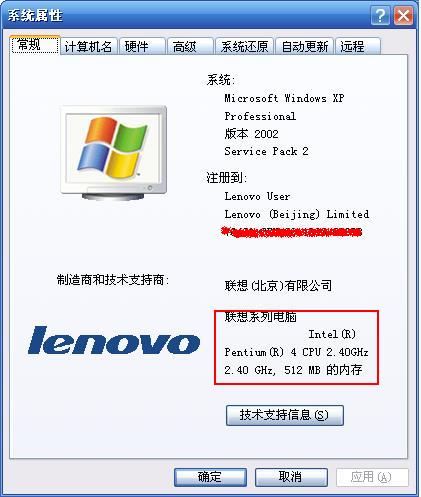Image resolution: width=421 pixels, height=497 pixels.
Task: Go to the 系统还原 tab
Action: point(245,46)
